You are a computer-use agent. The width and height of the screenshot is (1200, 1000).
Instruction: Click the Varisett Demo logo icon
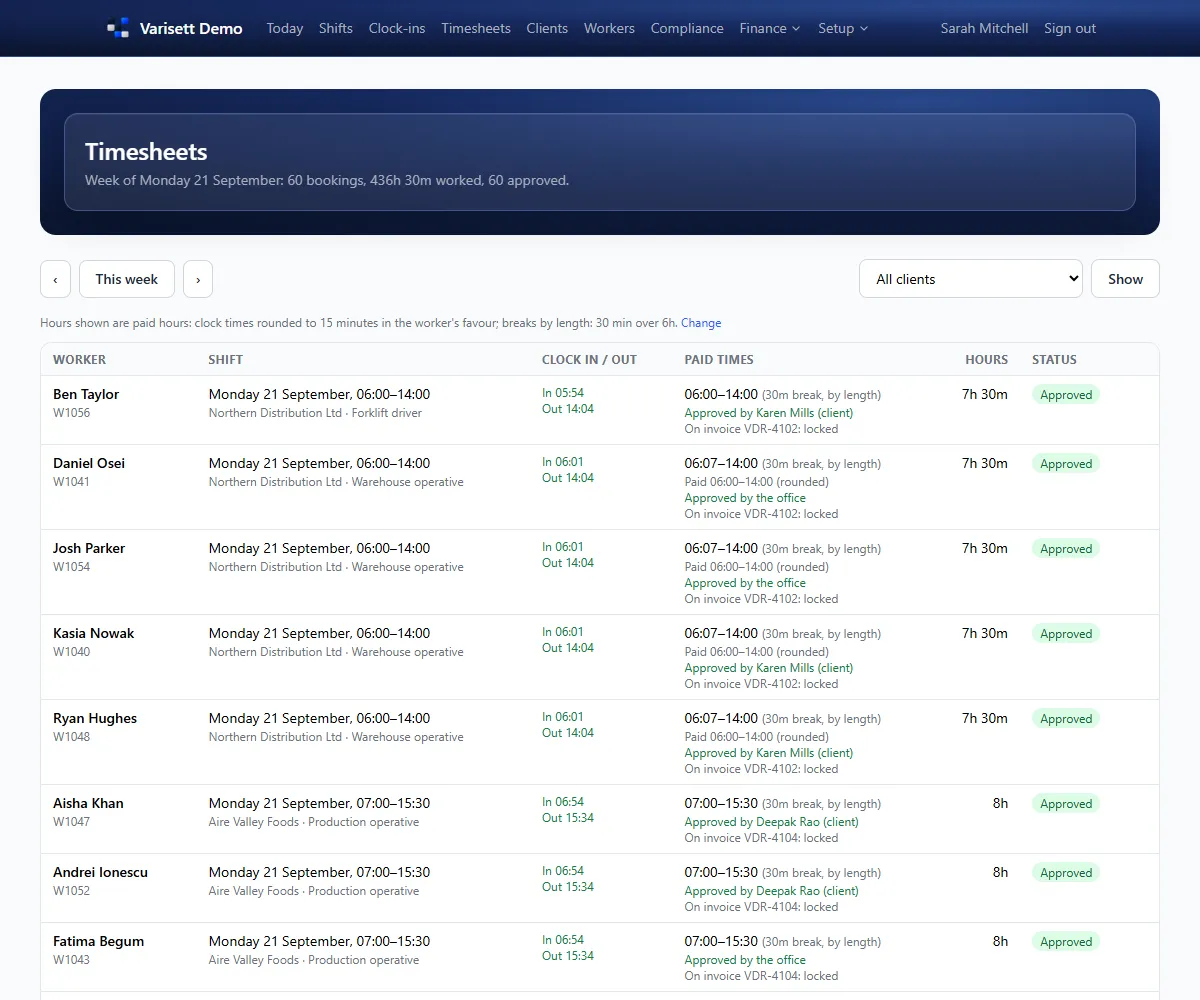pos(118,28)
